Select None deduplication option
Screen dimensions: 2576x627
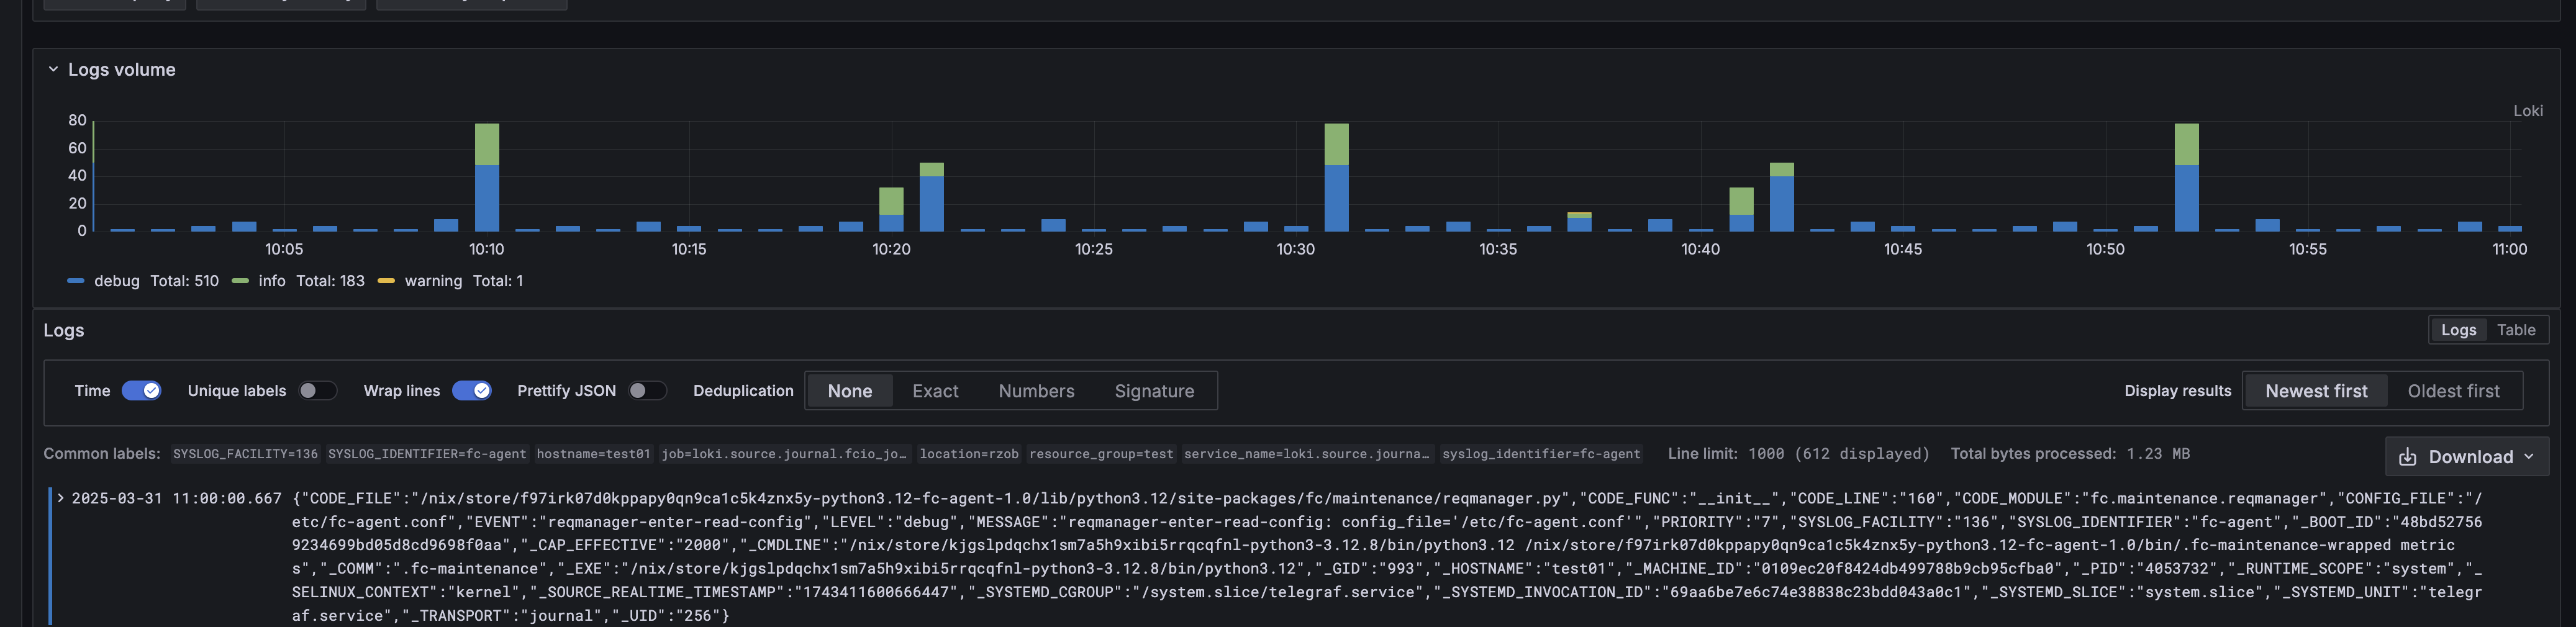(849, 391)
